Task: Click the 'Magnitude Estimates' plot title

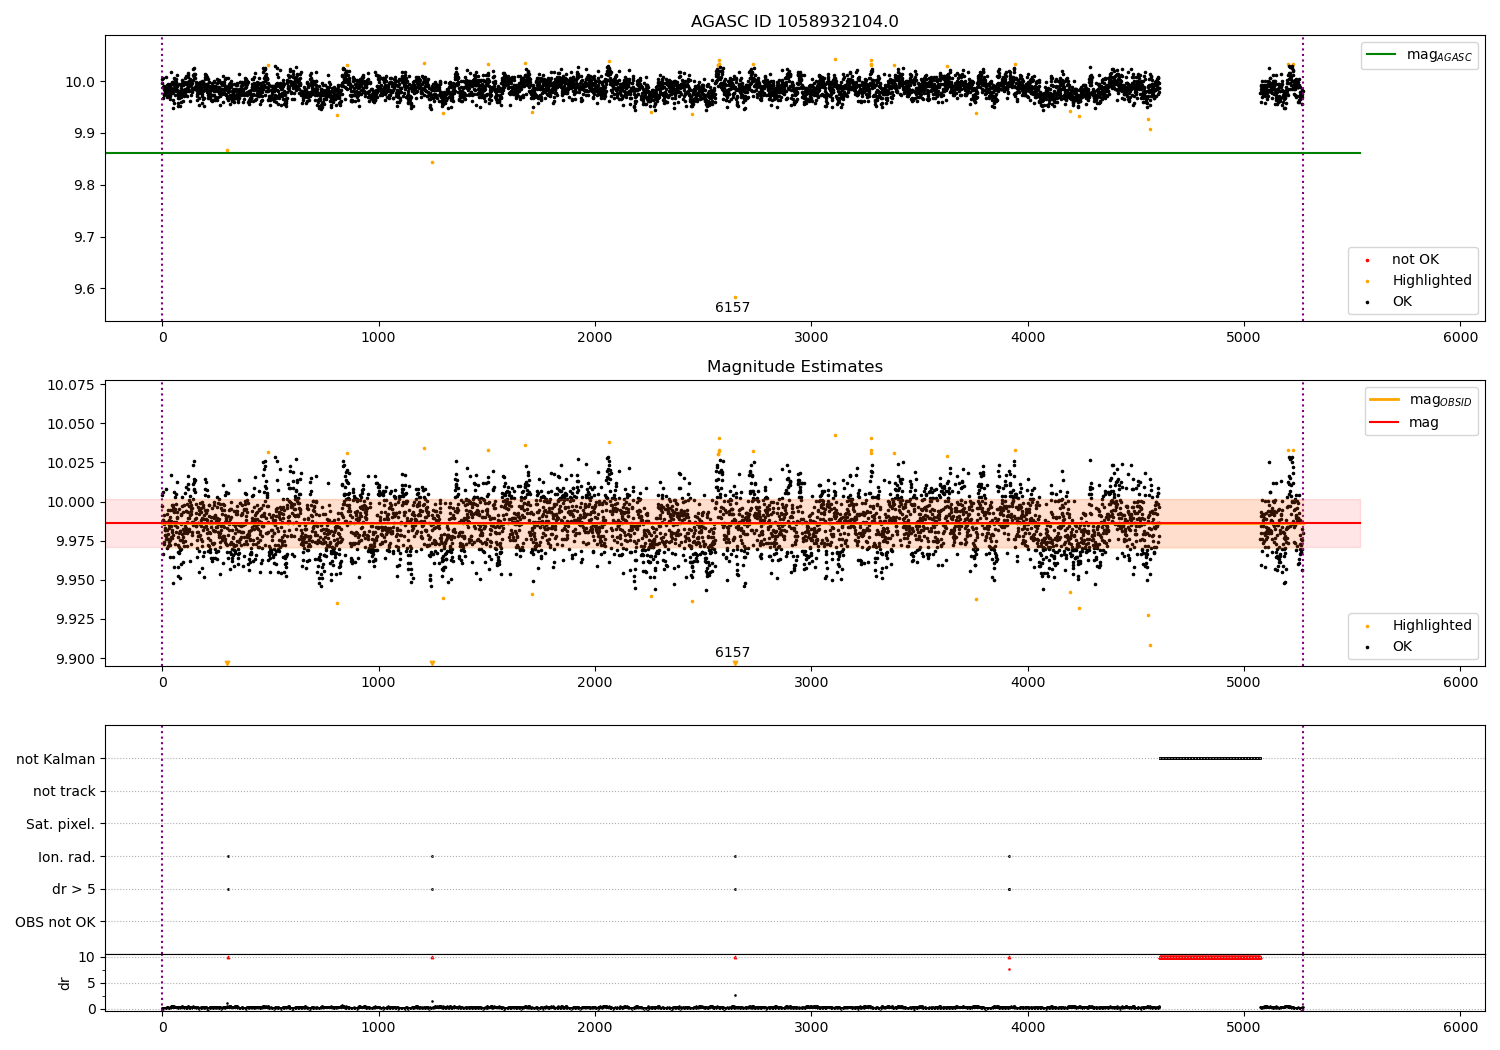Action: coord(794,367)
